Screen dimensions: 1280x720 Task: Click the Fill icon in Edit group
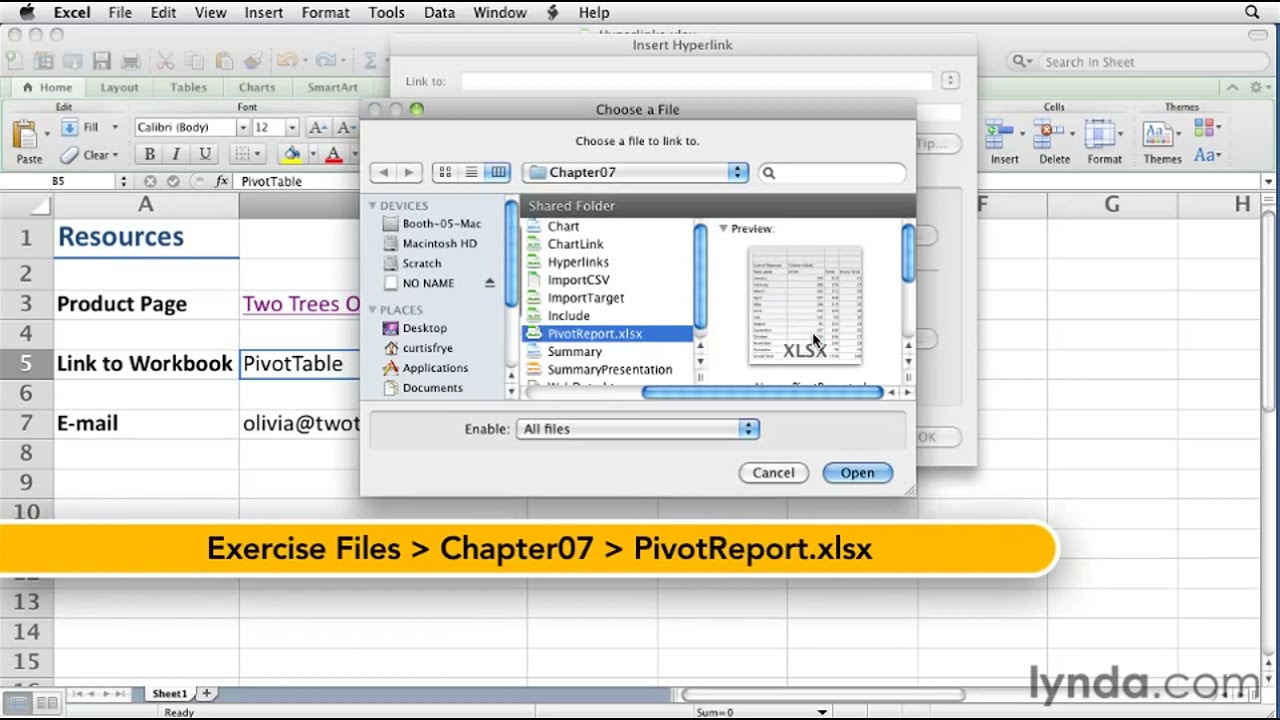coord(69,127)
